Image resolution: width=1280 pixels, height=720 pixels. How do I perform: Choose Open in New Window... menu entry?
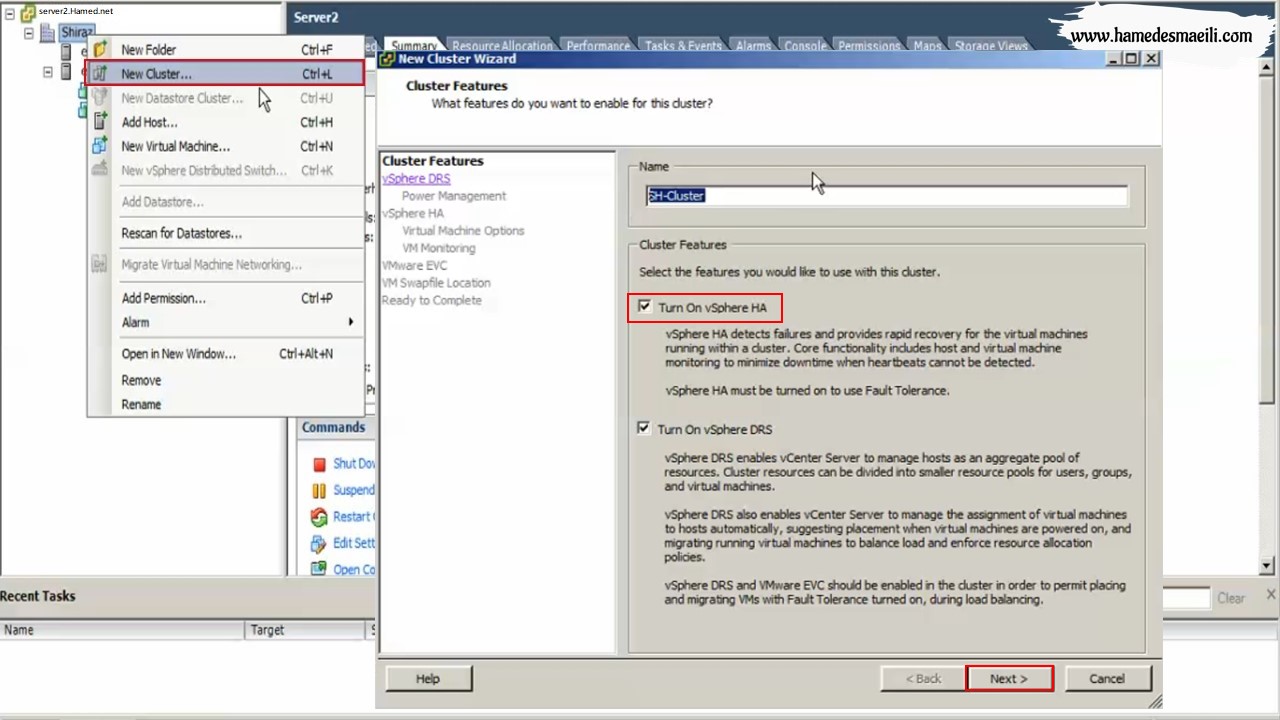226,354
